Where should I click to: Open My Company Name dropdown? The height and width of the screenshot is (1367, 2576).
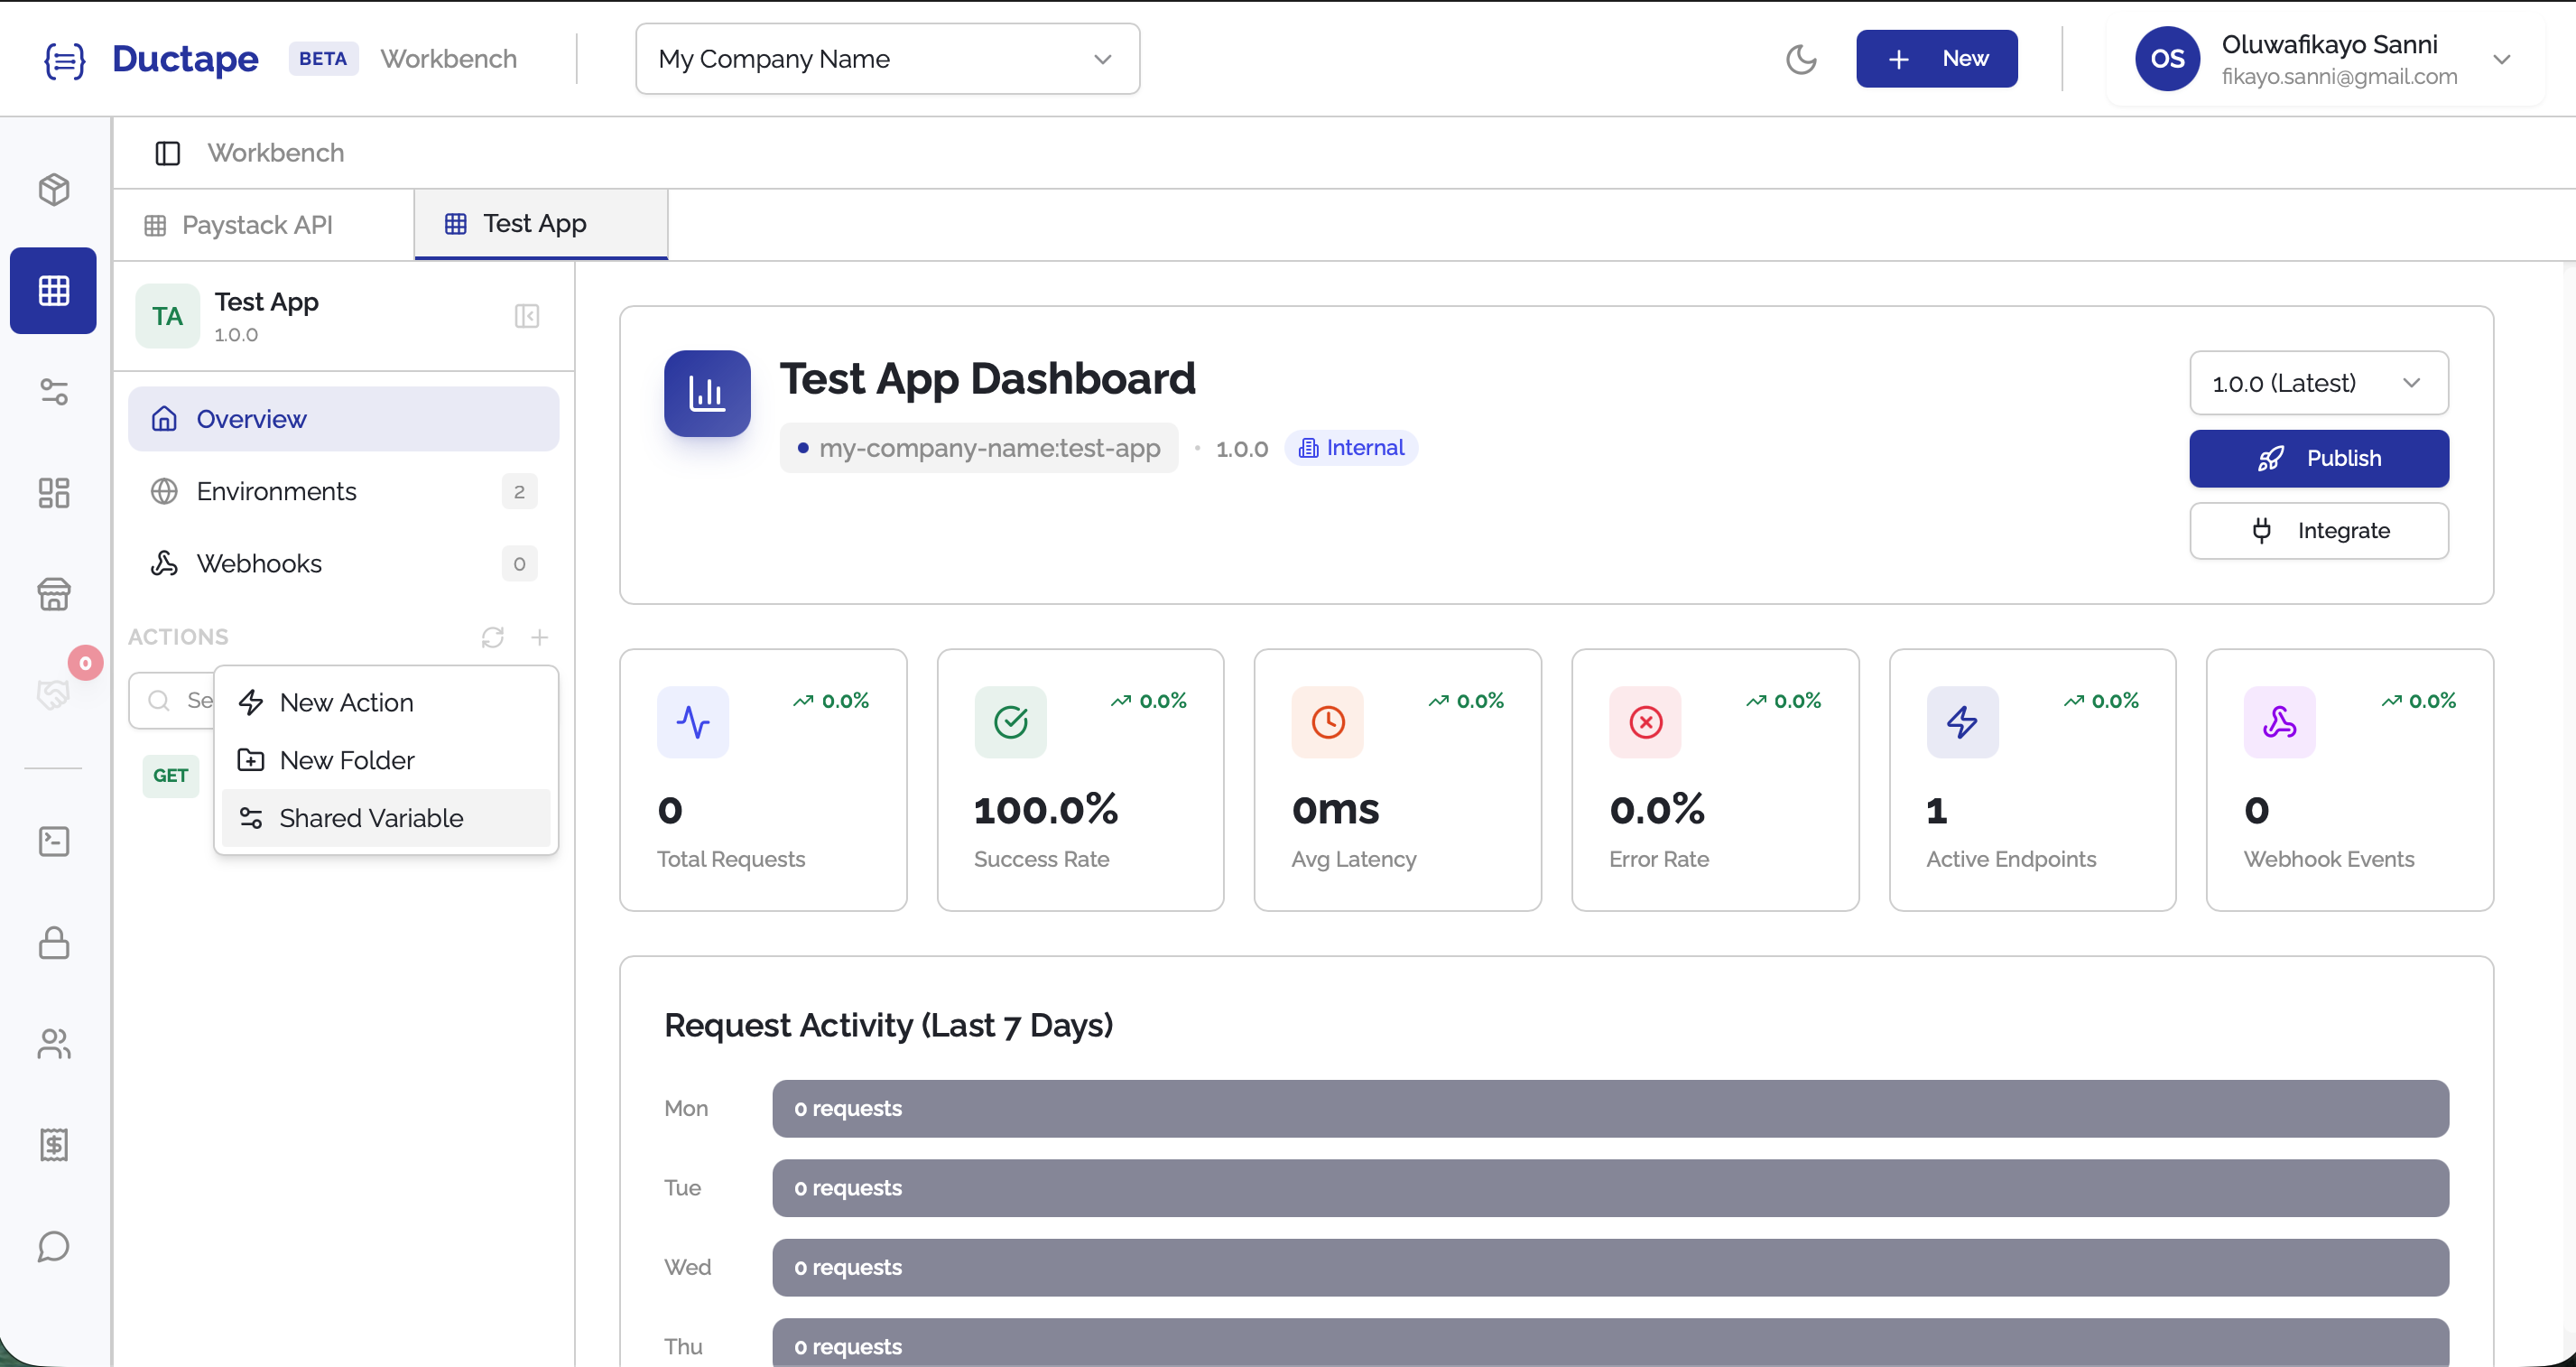click(x=887, y=59)
